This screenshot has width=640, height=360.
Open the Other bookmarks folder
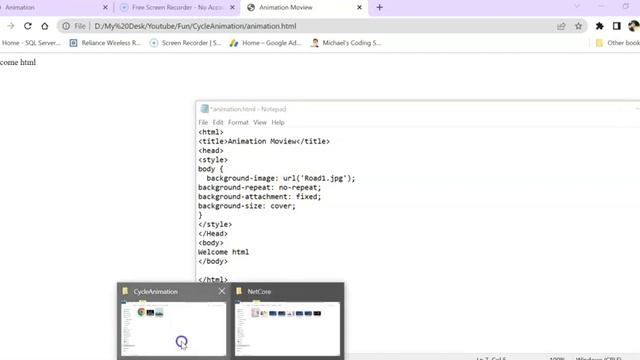[618, 43]
